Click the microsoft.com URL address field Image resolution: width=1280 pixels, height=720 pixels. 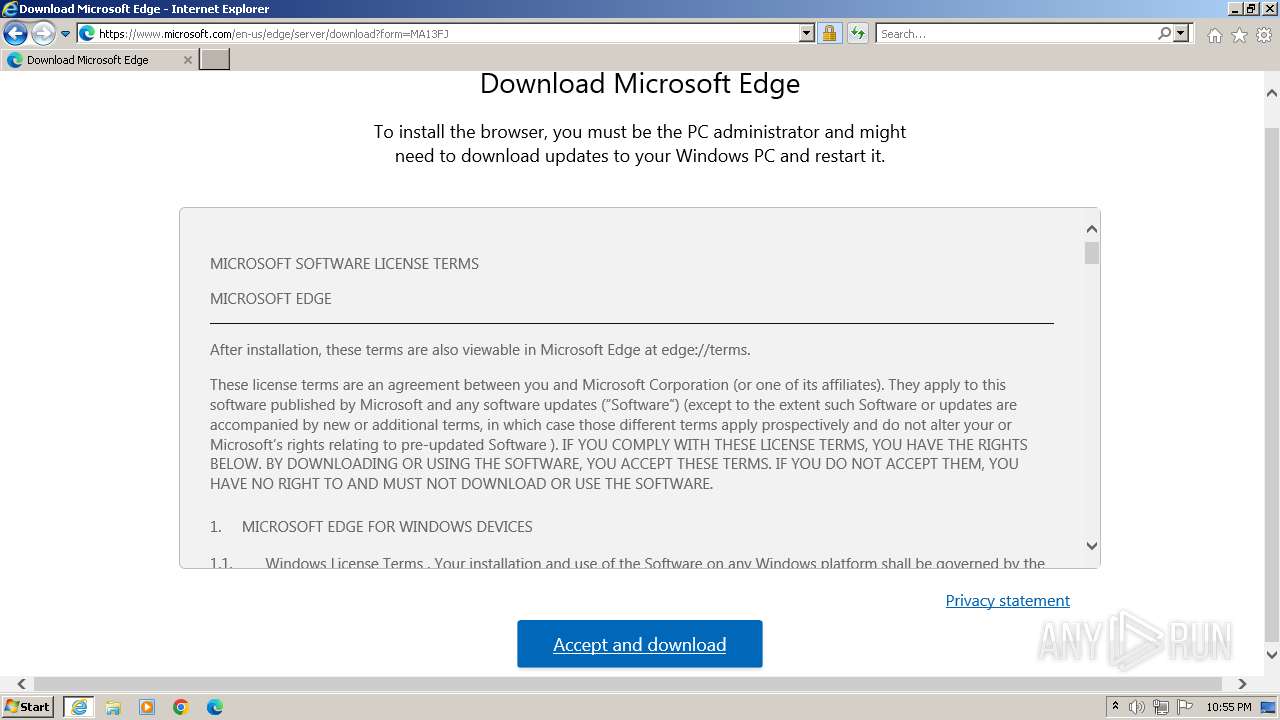pos(448,33)
